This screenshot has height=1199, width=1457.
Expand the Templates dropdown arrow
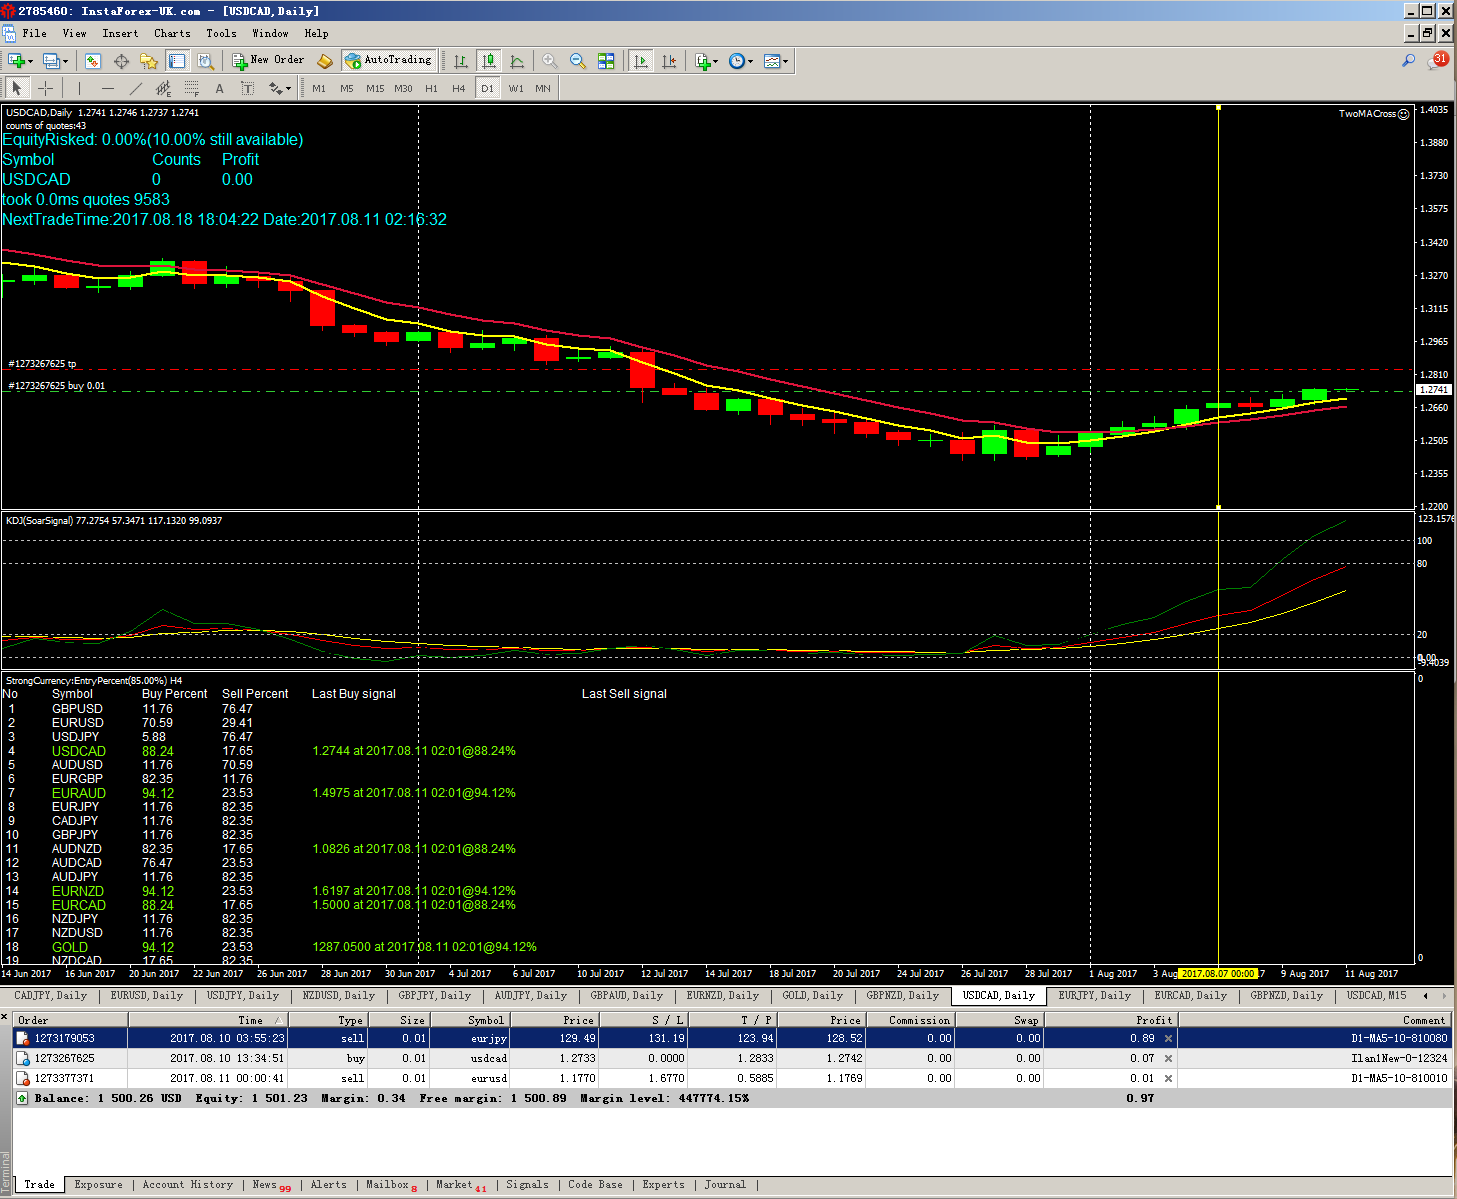786,62
